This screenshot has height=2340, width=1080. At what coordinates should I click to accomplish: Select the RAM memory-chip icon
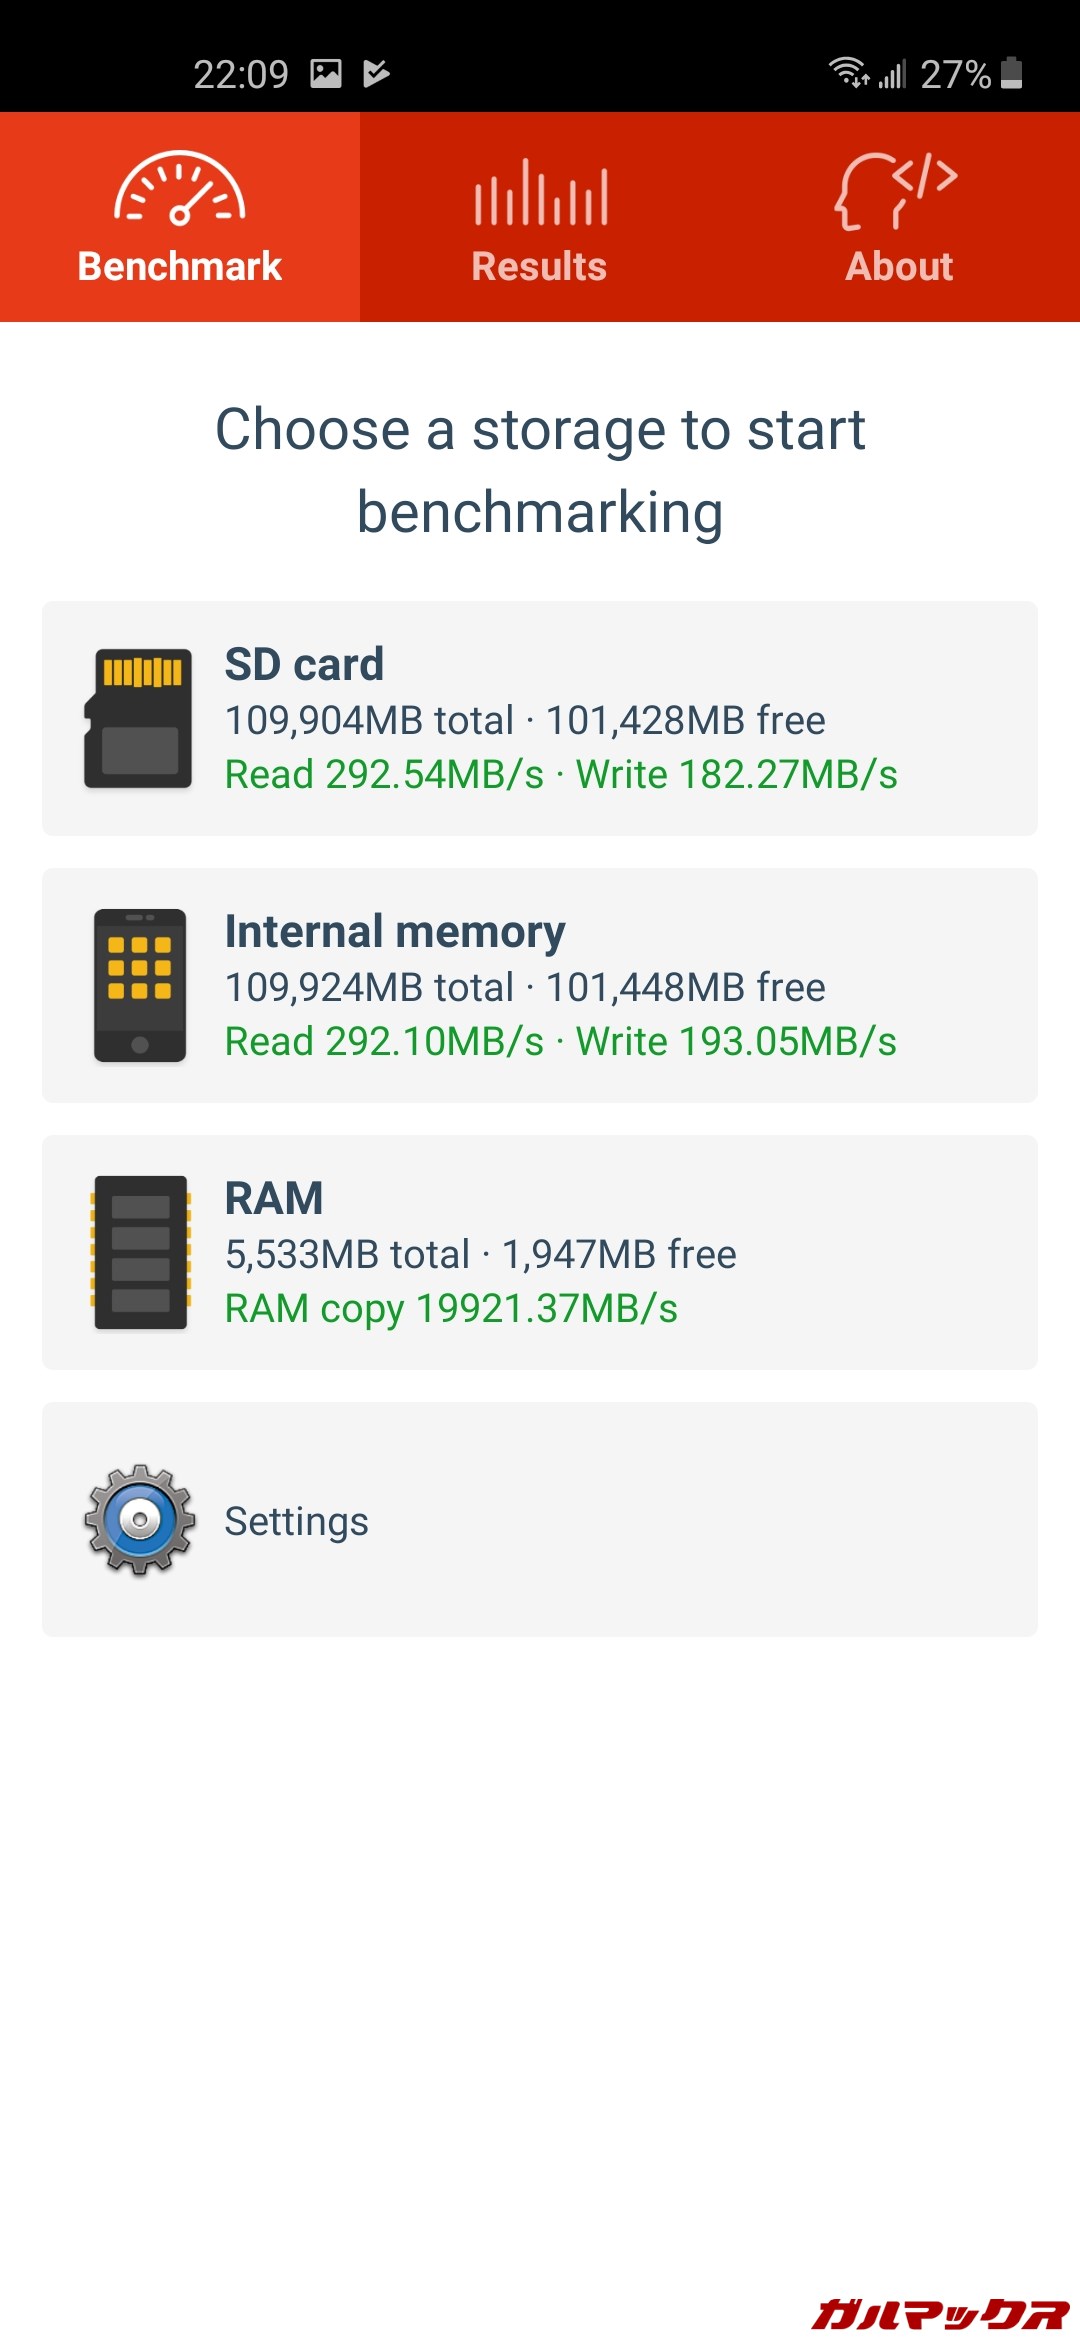tap(140, 1252)
